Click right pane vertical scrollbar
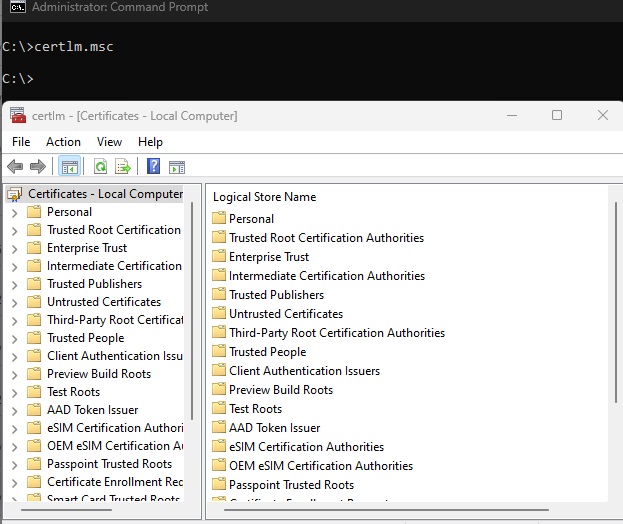Viewport: 623px width, 524px height. coord(615,303)
